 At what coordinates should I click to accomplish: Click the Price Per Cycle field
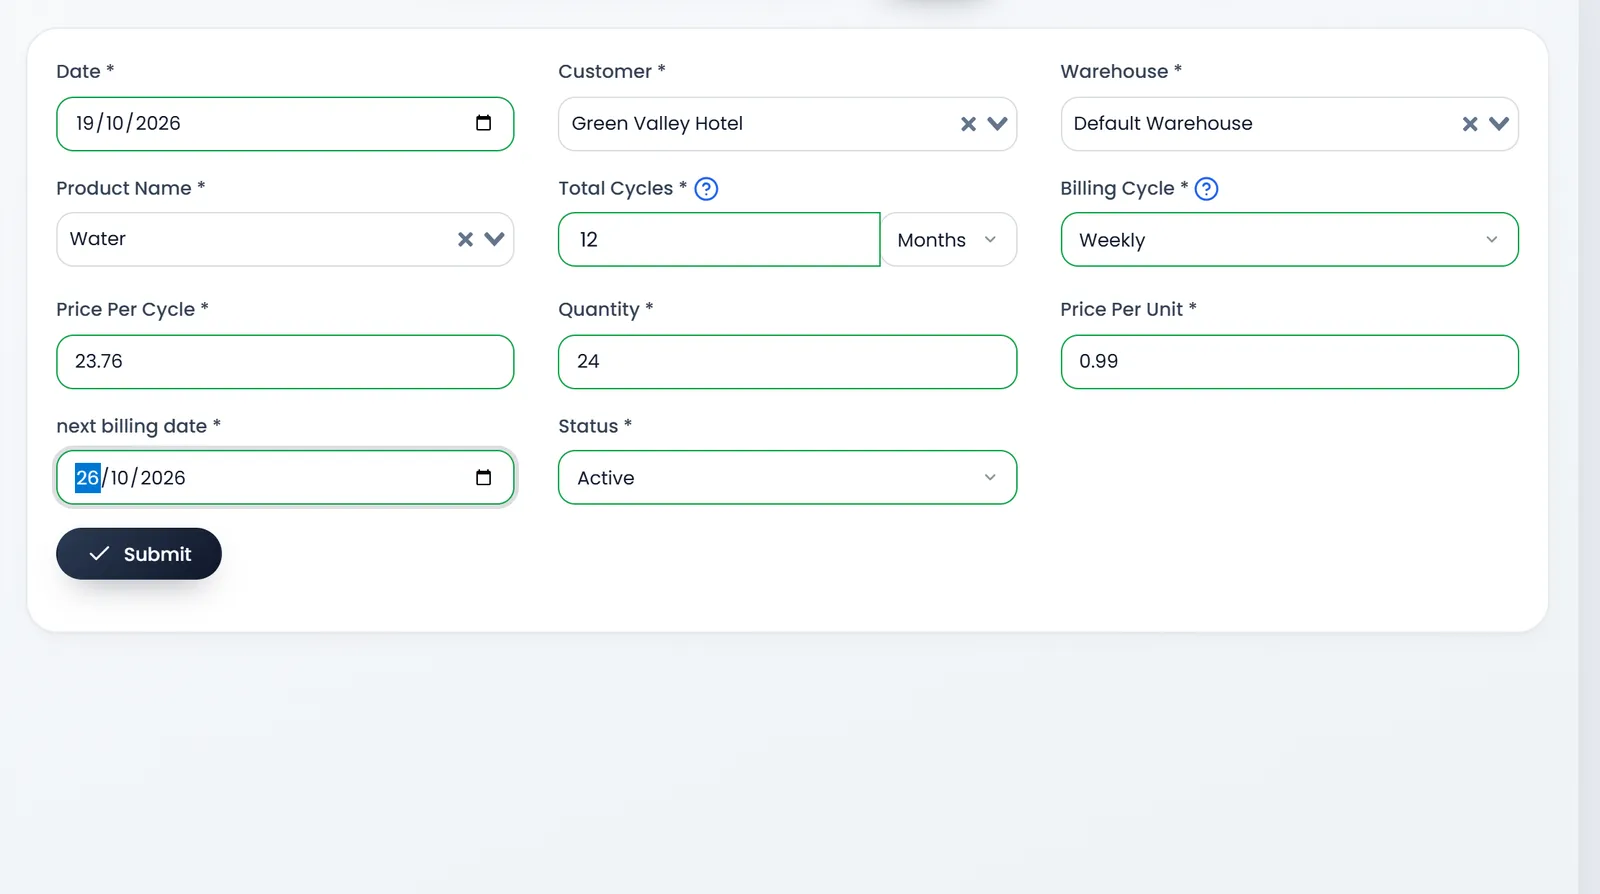(x=285, y=362)
